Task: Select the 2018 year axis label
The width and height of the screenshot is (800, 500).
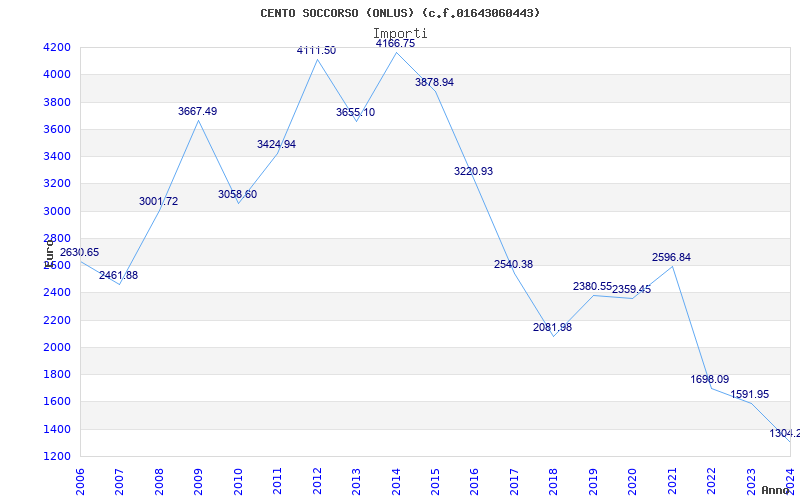Action: coord(554,482)
